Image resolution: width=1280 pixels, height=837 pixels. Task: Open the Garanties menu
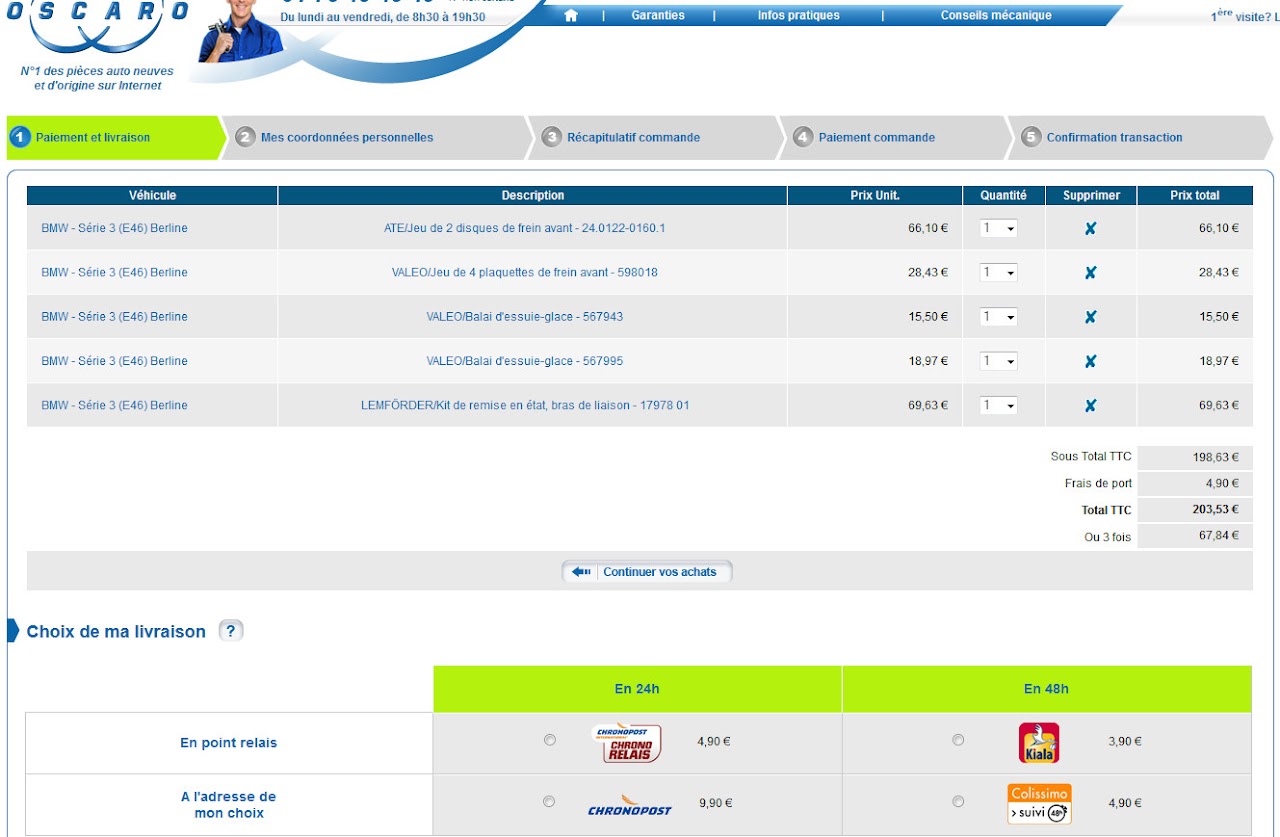(x=658, y=15)
